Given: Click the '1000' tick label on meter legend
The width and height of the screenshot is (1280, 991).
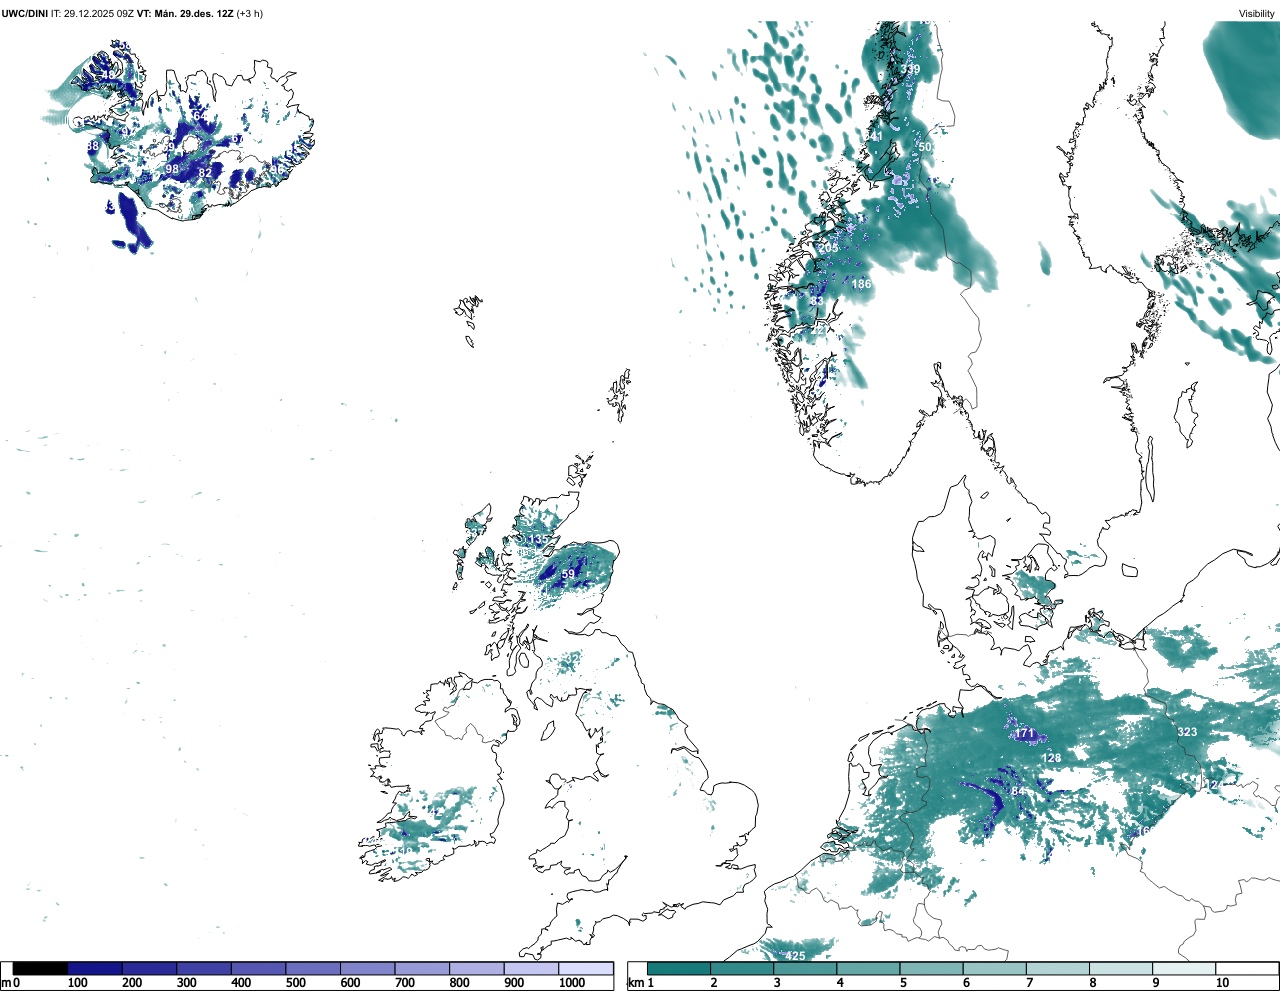Looking at the screenshot, I should 571,983.
